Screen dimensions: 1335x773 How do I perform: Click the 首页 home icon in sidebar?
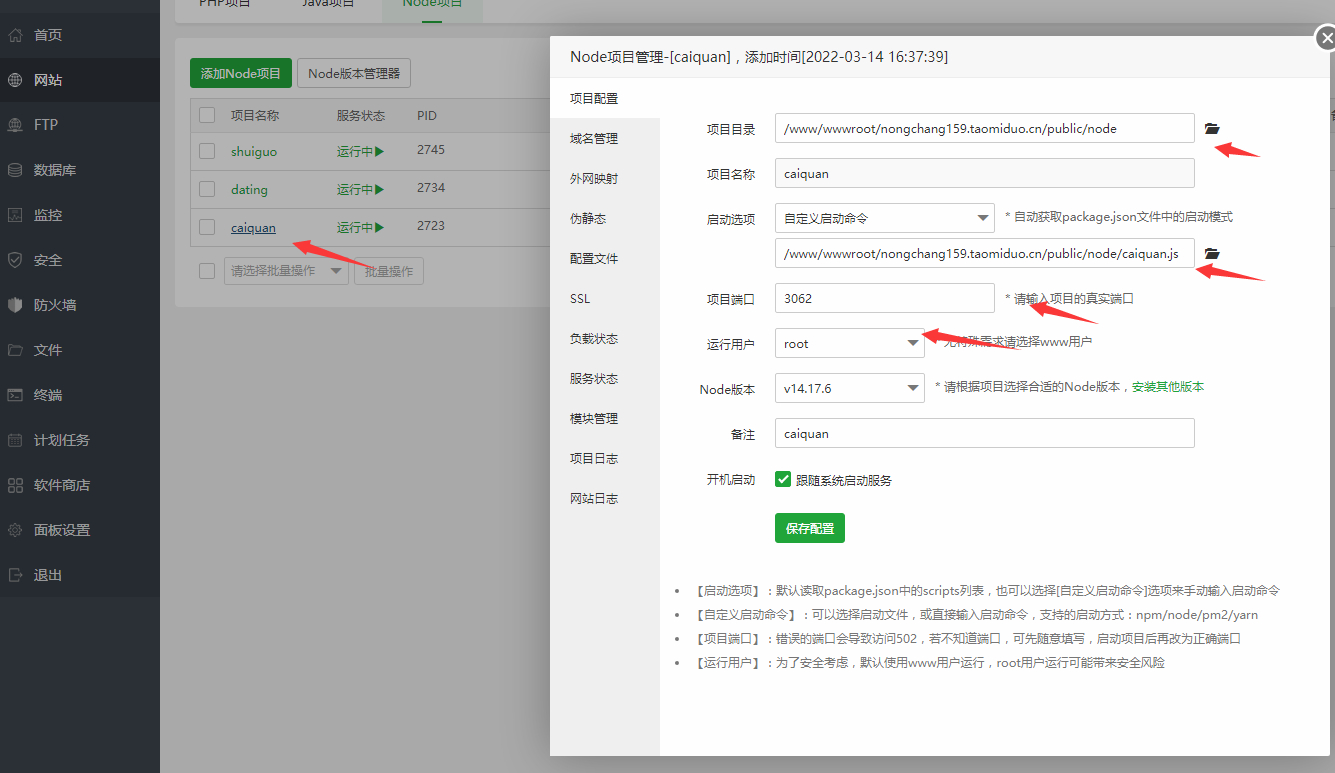point(15,35)
